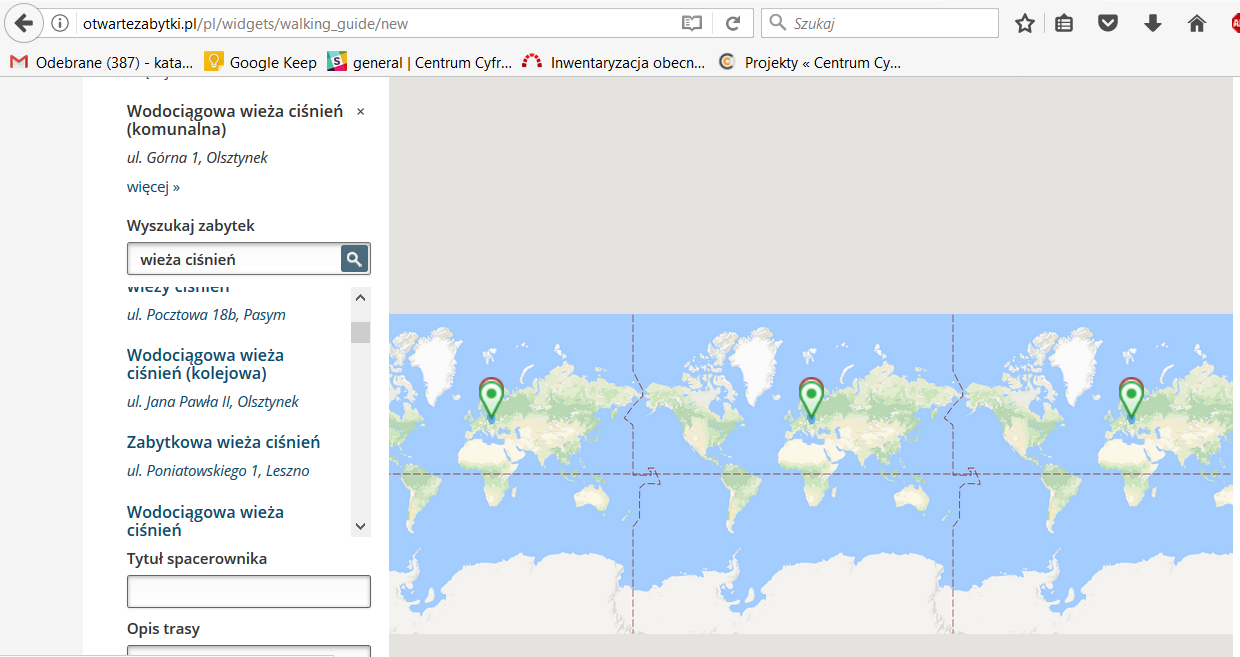This screenshot has width=1240, height=657.
Task: Remove Wodociągowa wieża ciśnień (komunalna) with the ×
Action: pos(361,111)
